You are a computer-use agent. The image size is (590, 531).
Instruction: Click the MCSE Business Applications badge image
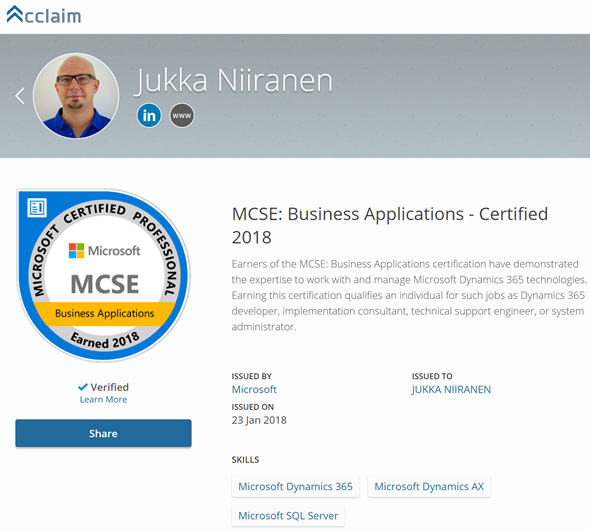point(104,275)
